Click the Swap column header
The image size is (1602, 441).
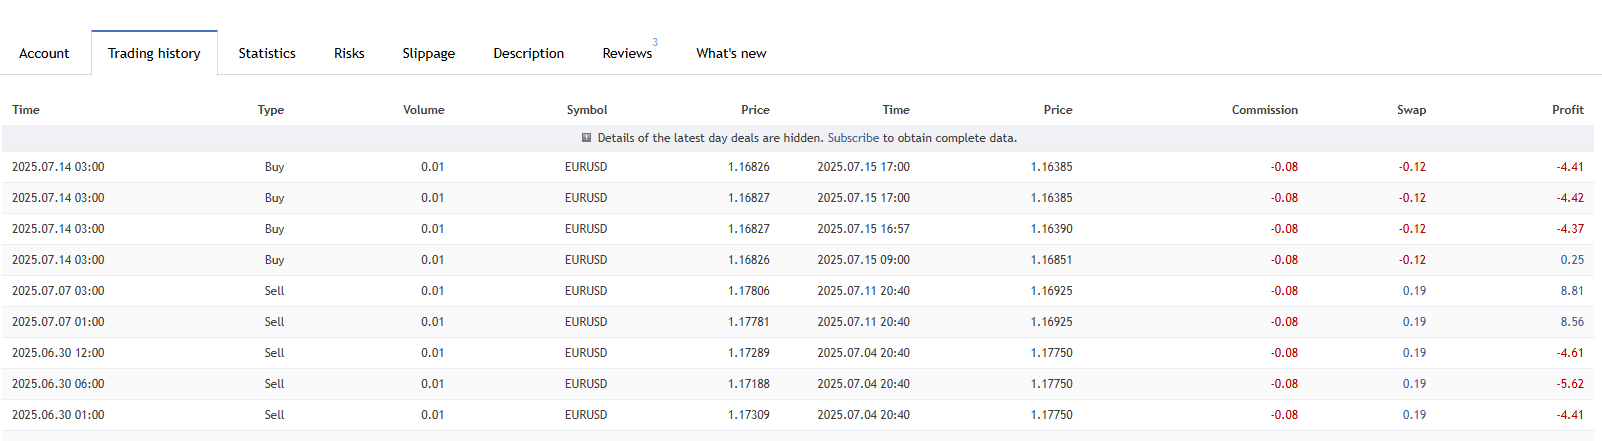1411,110
